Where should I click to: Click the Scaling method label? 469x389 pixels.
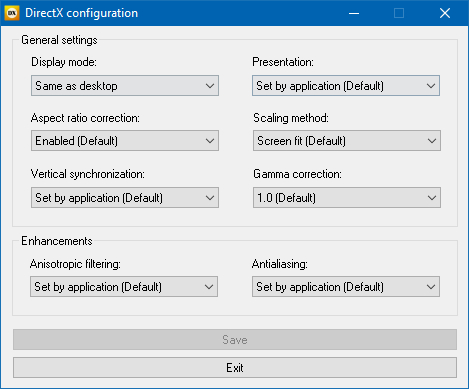click(291, 118)
